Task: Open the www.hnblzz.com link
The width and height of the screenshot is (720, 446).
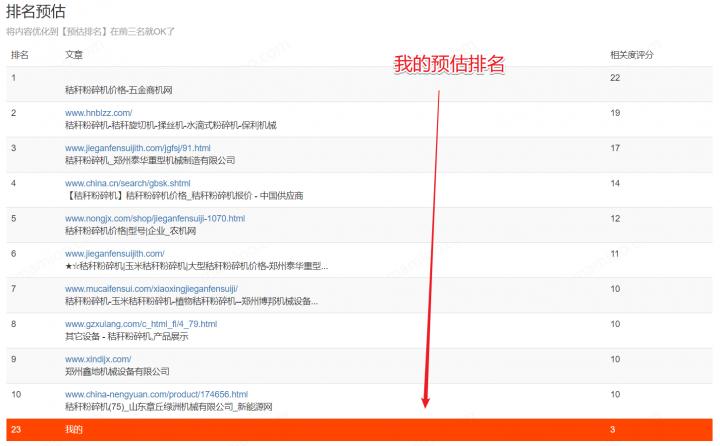Action: pyautogui.click(x=98, y=113)
